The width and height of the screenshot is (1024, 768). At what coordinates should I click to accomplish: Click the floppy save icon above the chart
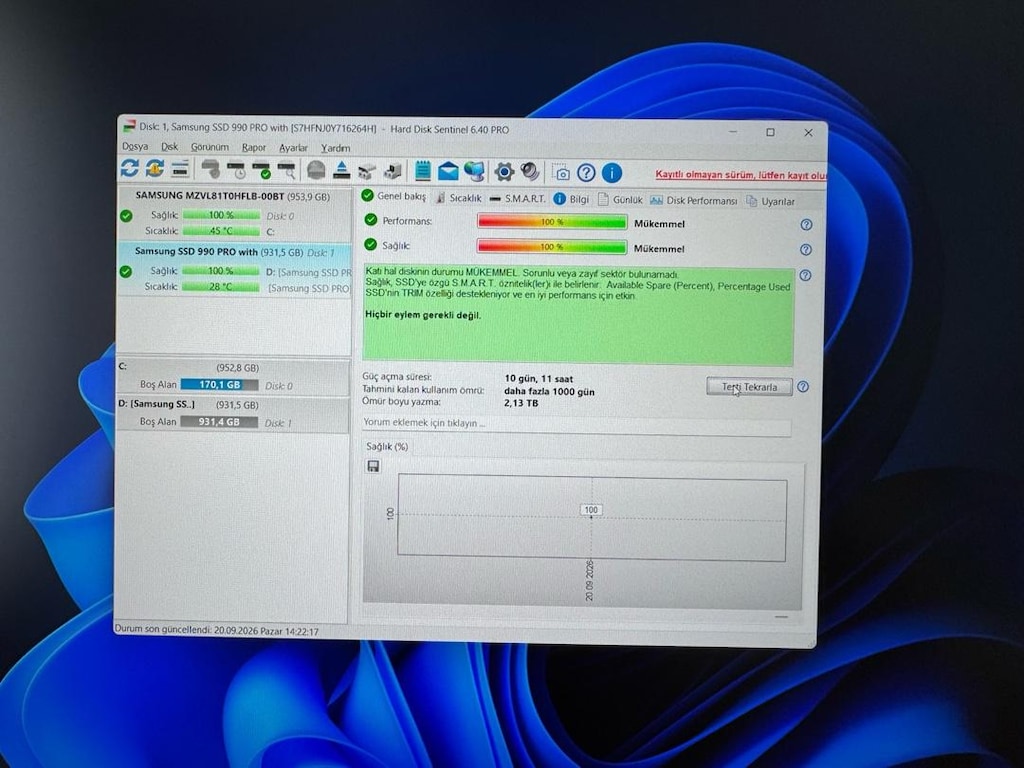(374, 466)
